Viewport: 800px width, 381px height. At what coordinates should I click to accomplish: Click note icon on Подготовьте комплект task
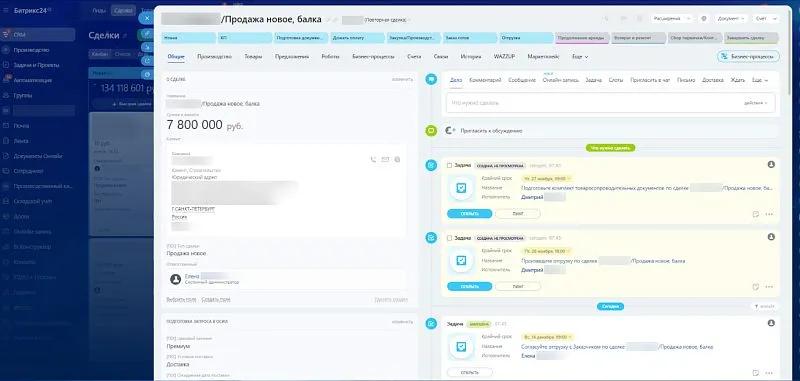coord(756,214)
